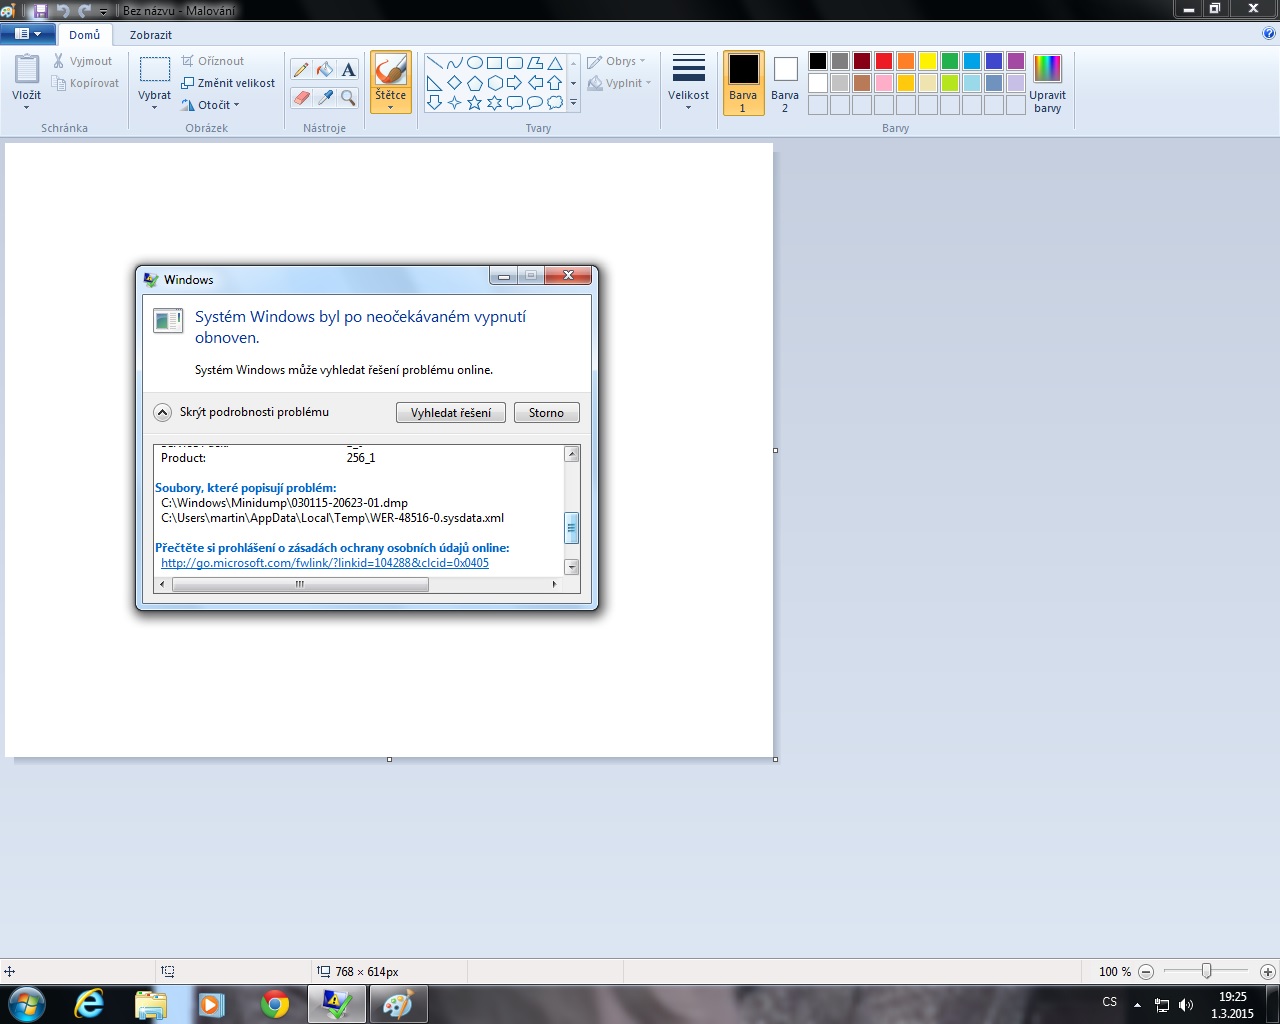Viewport: 1280px width, 1024px height.
Task: Open Windows Explorer from the taskbar
Action: (x=150, y=1004)
